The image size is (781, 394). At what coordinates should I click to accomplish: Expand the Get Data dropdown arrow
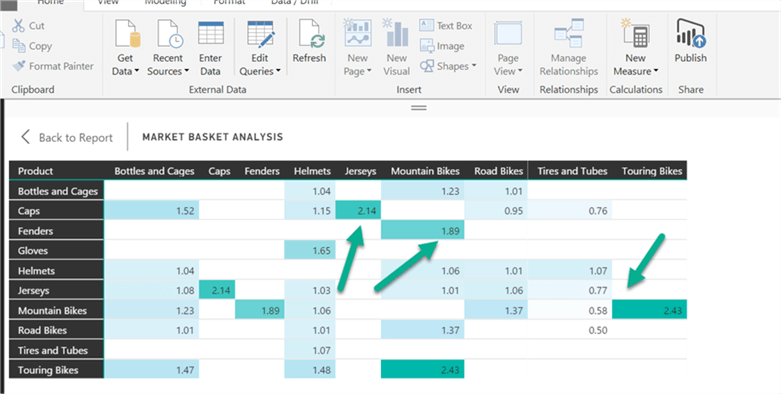(x=136, y=71)
